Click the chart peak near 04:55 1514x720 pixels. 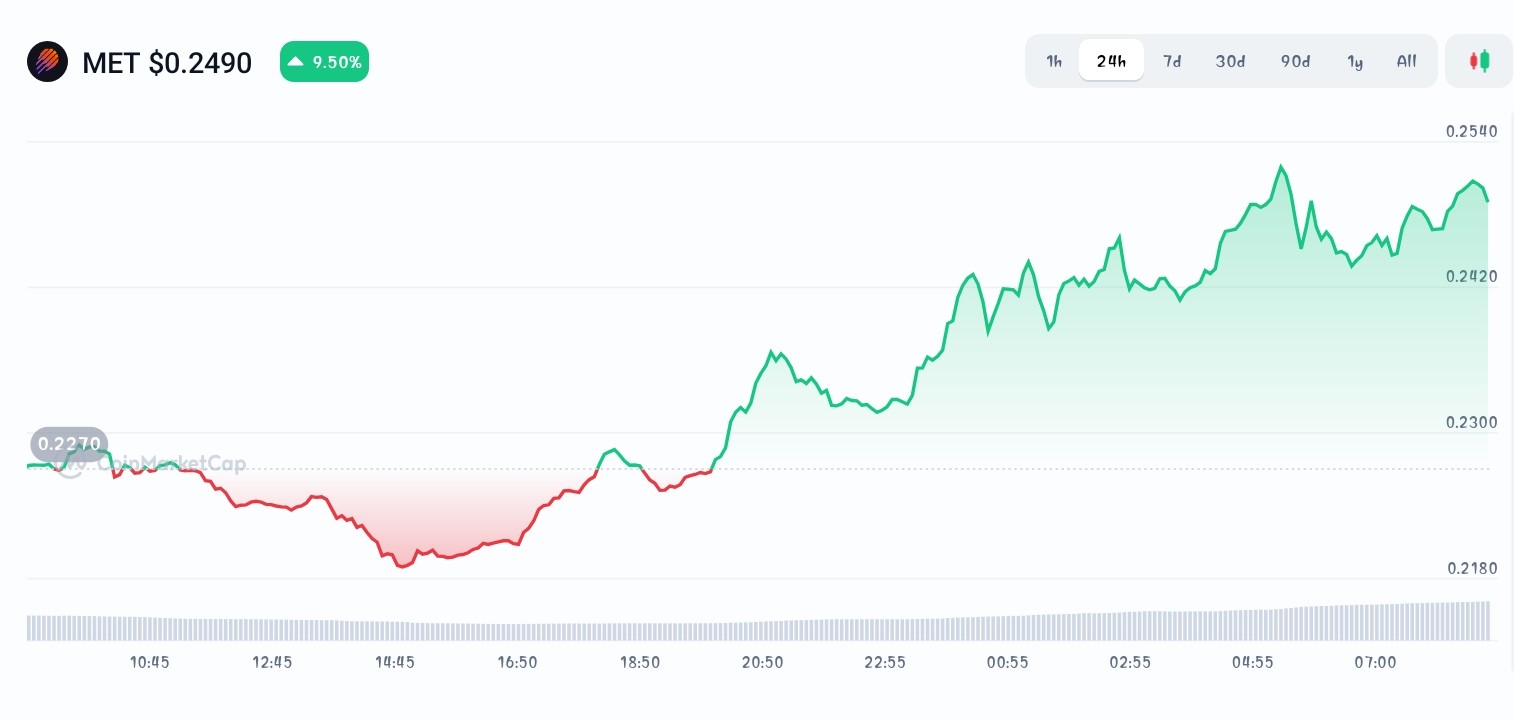click(1282, 168)
